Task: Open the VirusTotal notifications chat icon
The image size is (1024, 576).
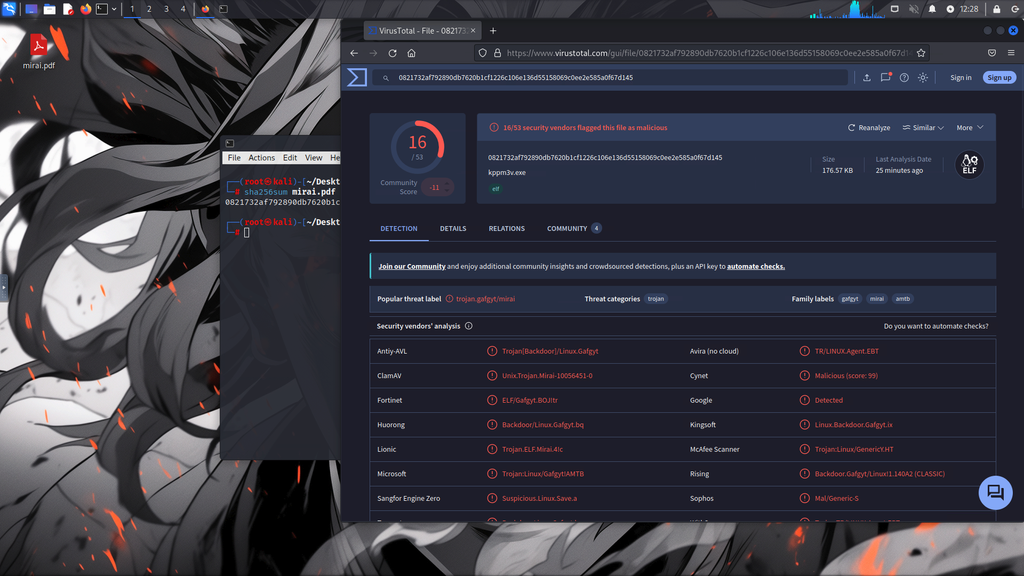Action: tap(886, 78)
